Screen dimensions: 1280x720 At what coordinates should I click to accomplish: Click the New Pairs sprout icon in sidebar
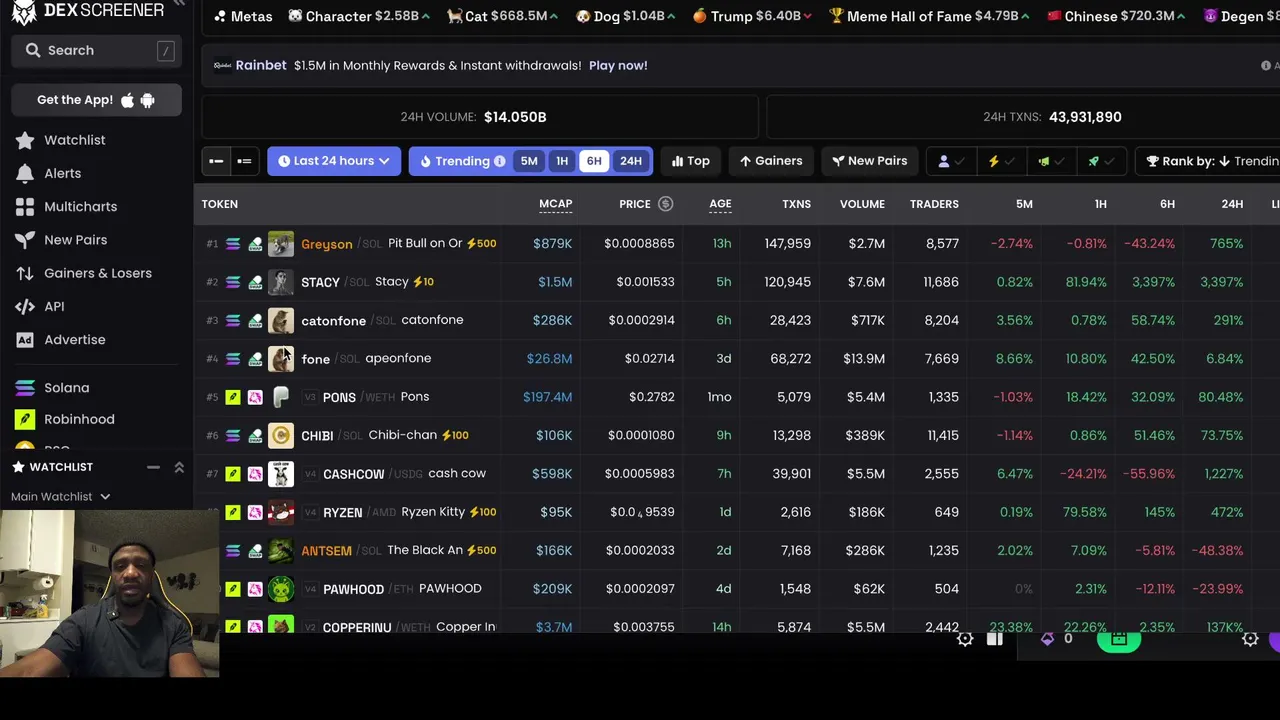[25, 240]
